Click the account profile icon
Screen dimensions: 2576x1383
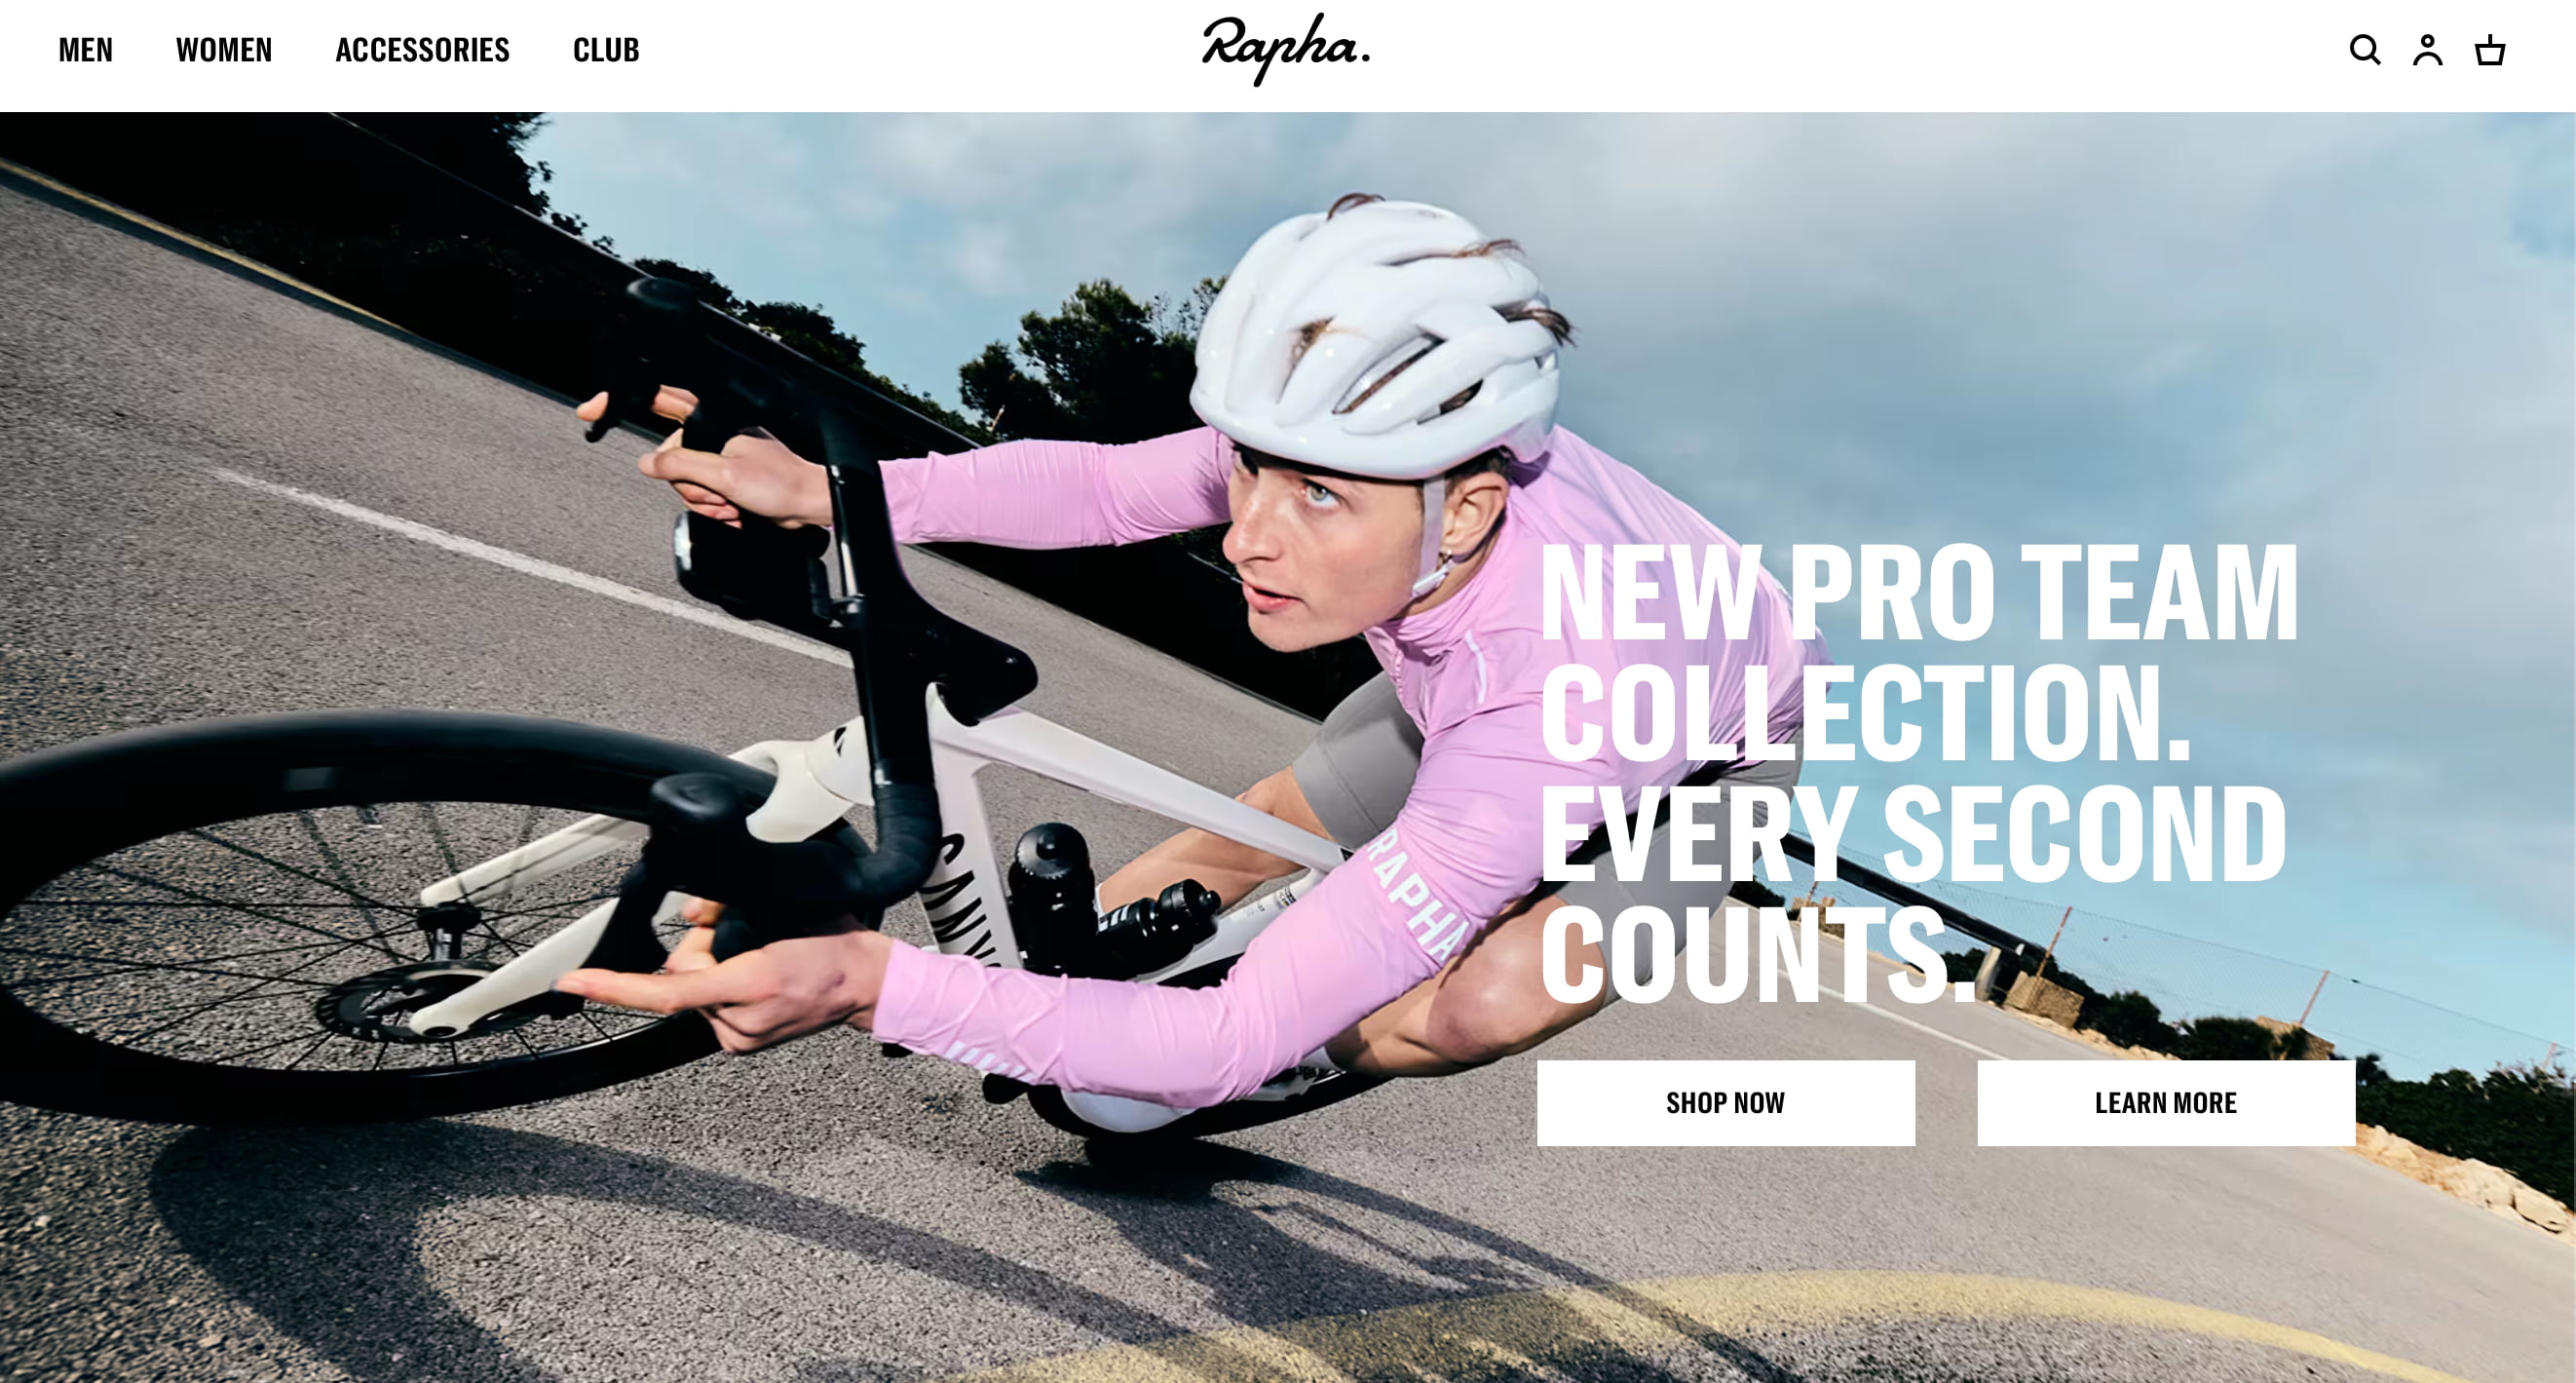click(2427, 50)
